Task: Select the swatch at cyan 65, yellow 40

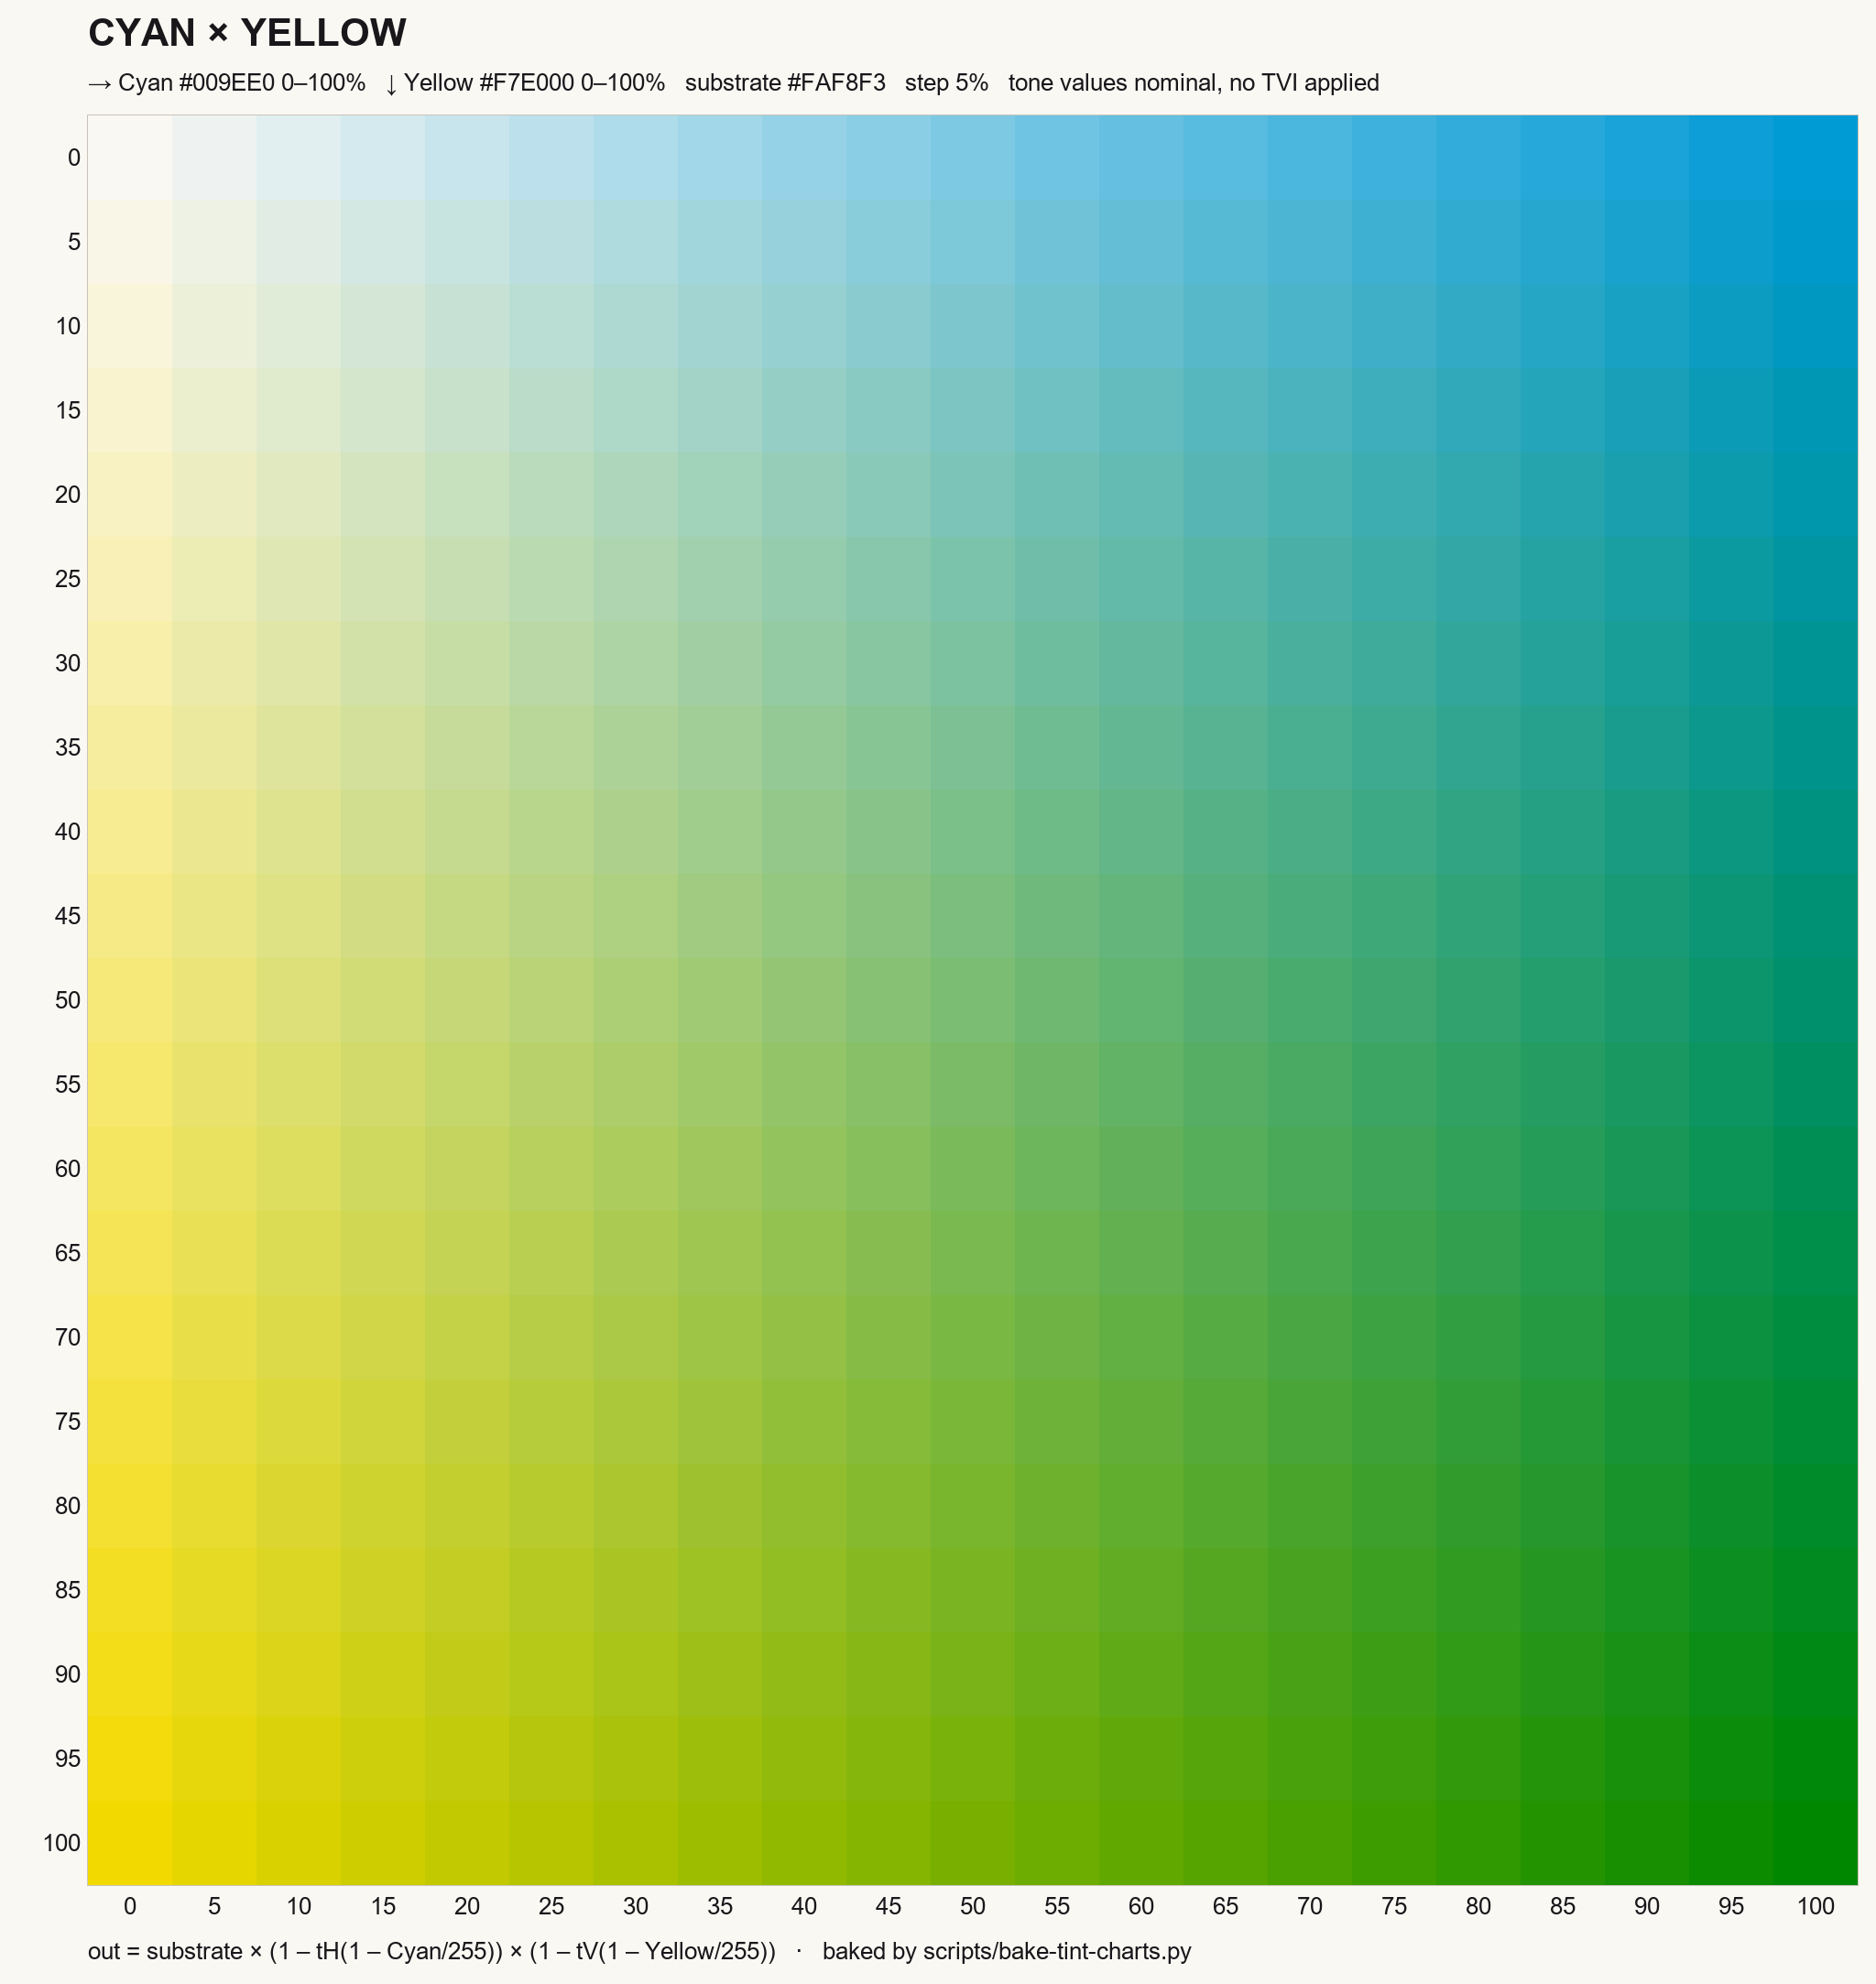Action: pyautogui.click(x=1226, y=832)
